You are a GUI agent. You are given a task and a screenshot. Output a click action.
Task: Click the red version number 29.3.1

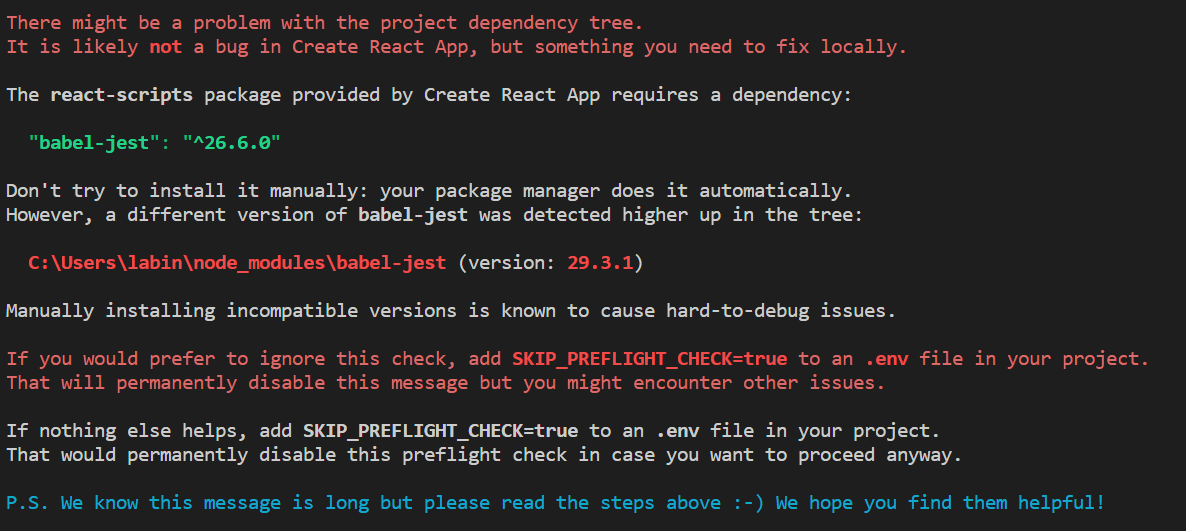click(x=600, y=262)
